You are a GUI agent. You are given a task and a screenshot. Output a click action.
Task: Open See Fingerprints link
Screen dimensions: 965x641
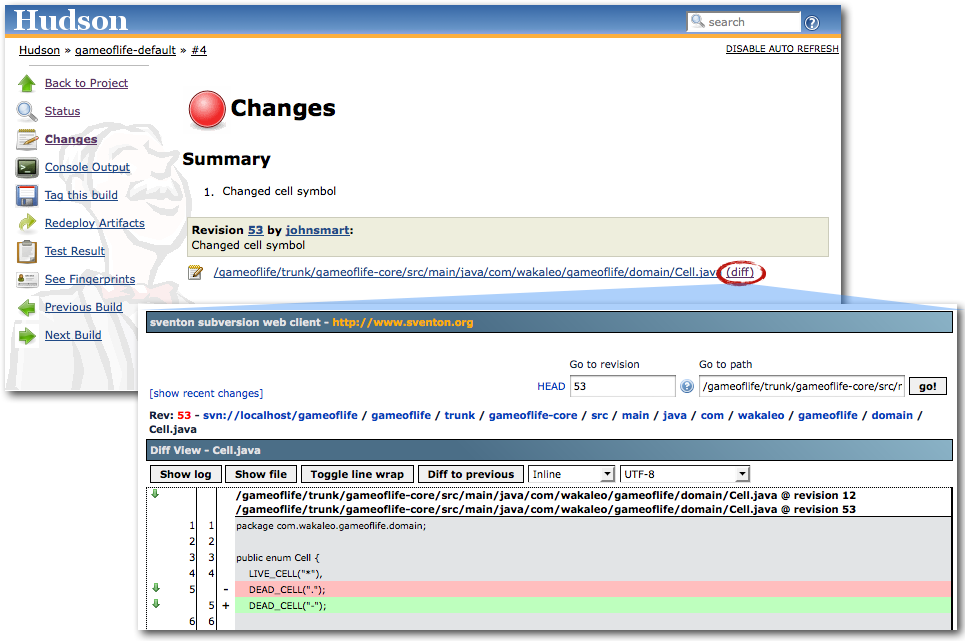point(90,279)
